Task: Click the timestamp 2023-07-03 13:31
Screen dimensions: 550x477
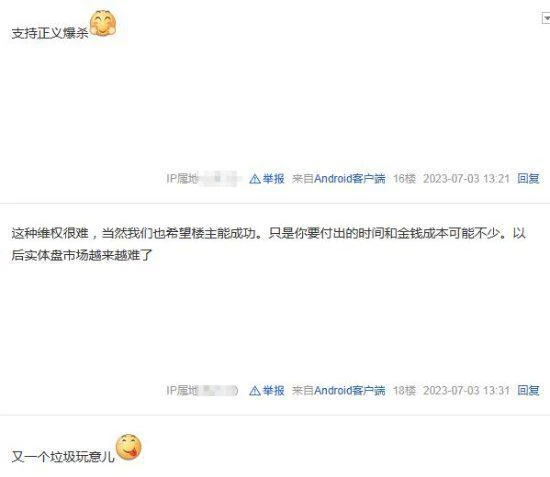Action: [466, 391]
